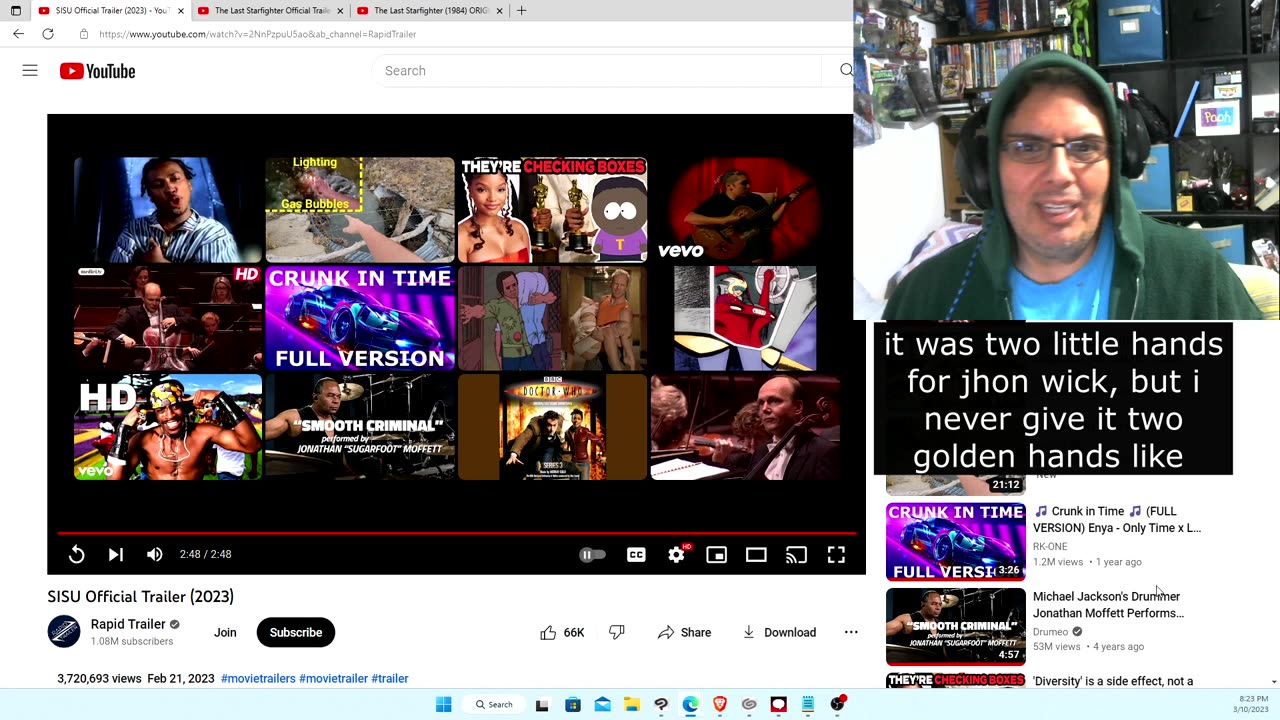Open a new browser tab
Image resolution: width=1280 pixels, height=720 pixels.
click(x=522, y=11)
